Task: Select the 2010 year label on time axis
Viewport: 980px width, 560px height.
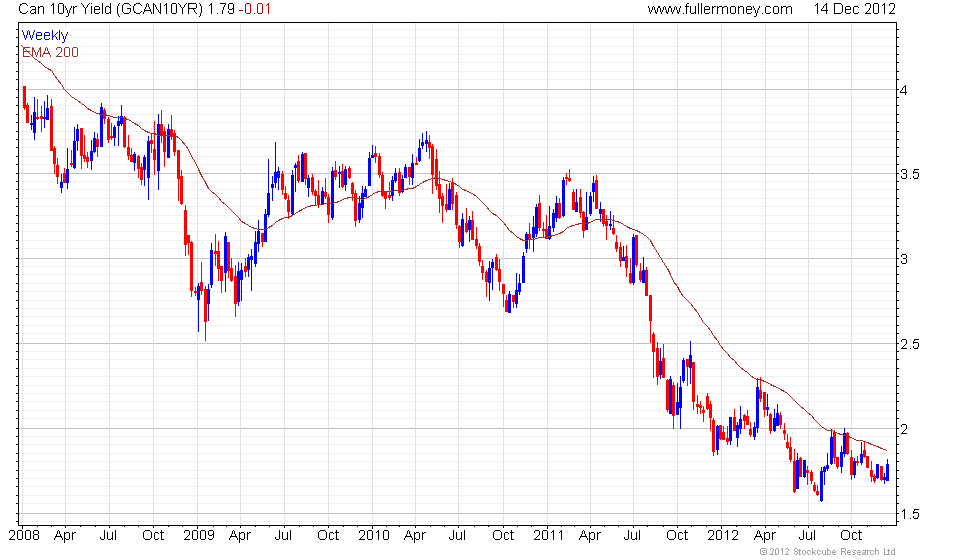Action: 374,536
